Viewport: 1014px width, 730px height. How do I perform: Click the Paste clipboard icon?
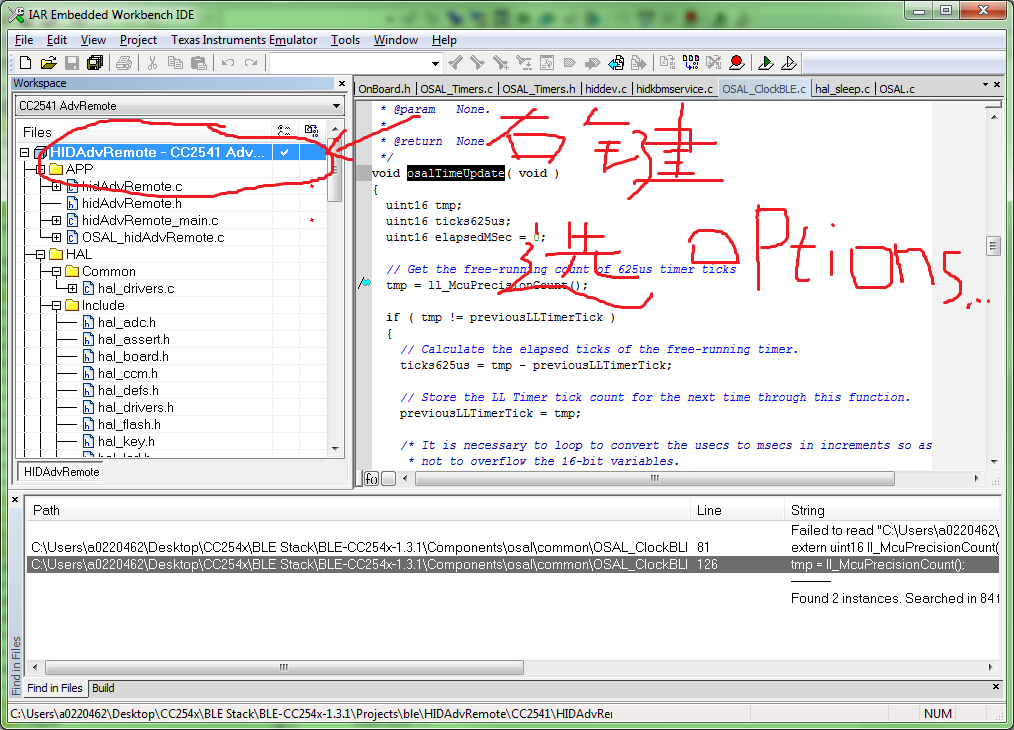(199, 63)
